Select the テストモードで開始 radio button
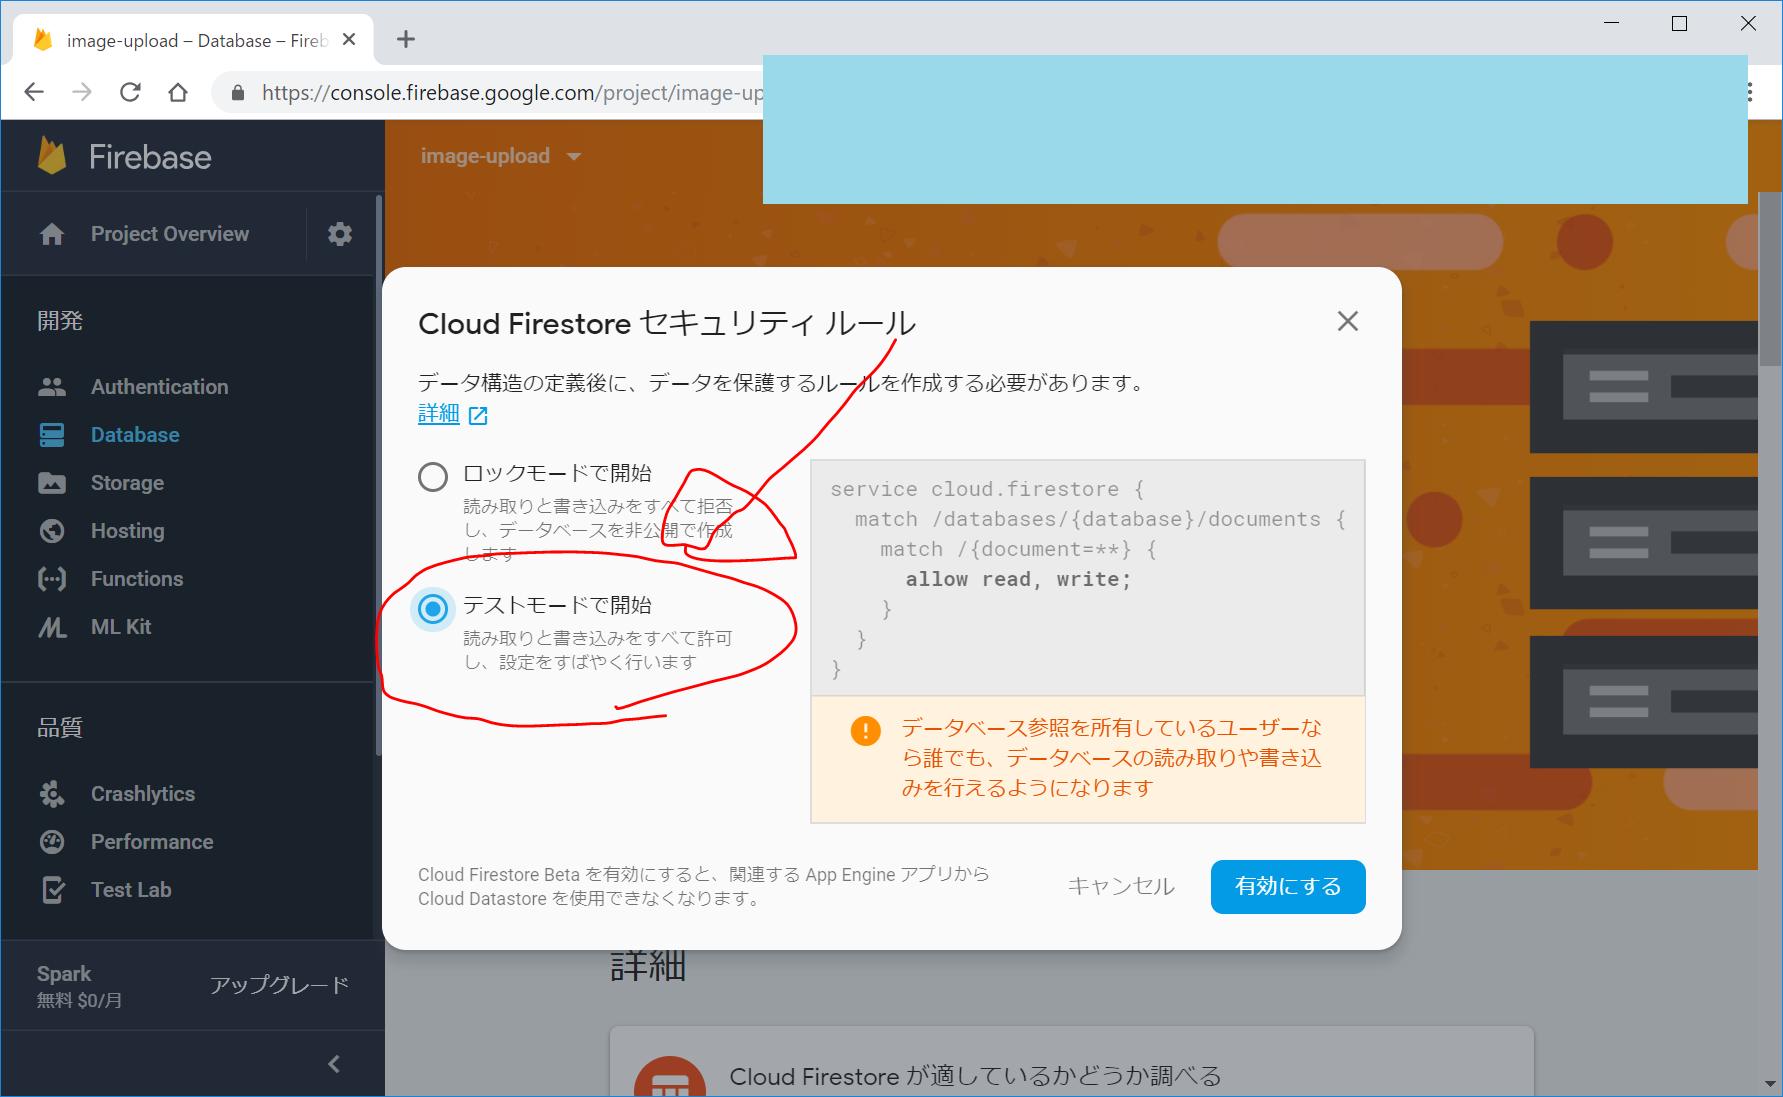Screen dimensions: 1783x1097 click(433, 608)
